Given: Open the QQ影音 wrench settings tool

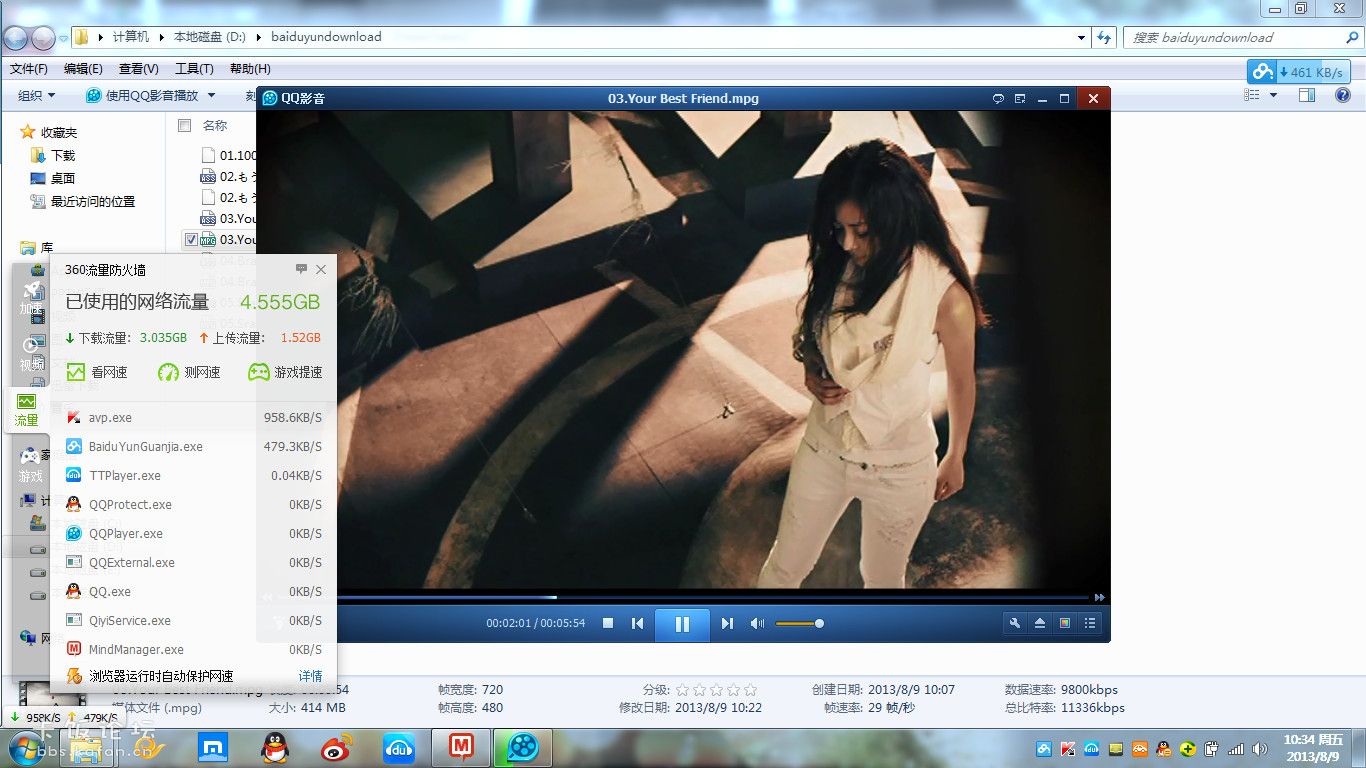Looking at the screenshot, I should (x=1015, y=623).
